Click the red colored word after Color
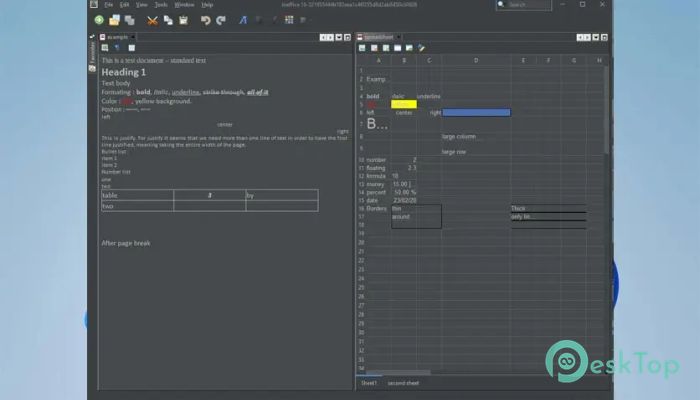This screenshot has height=400, width=700. click(126, 101)
